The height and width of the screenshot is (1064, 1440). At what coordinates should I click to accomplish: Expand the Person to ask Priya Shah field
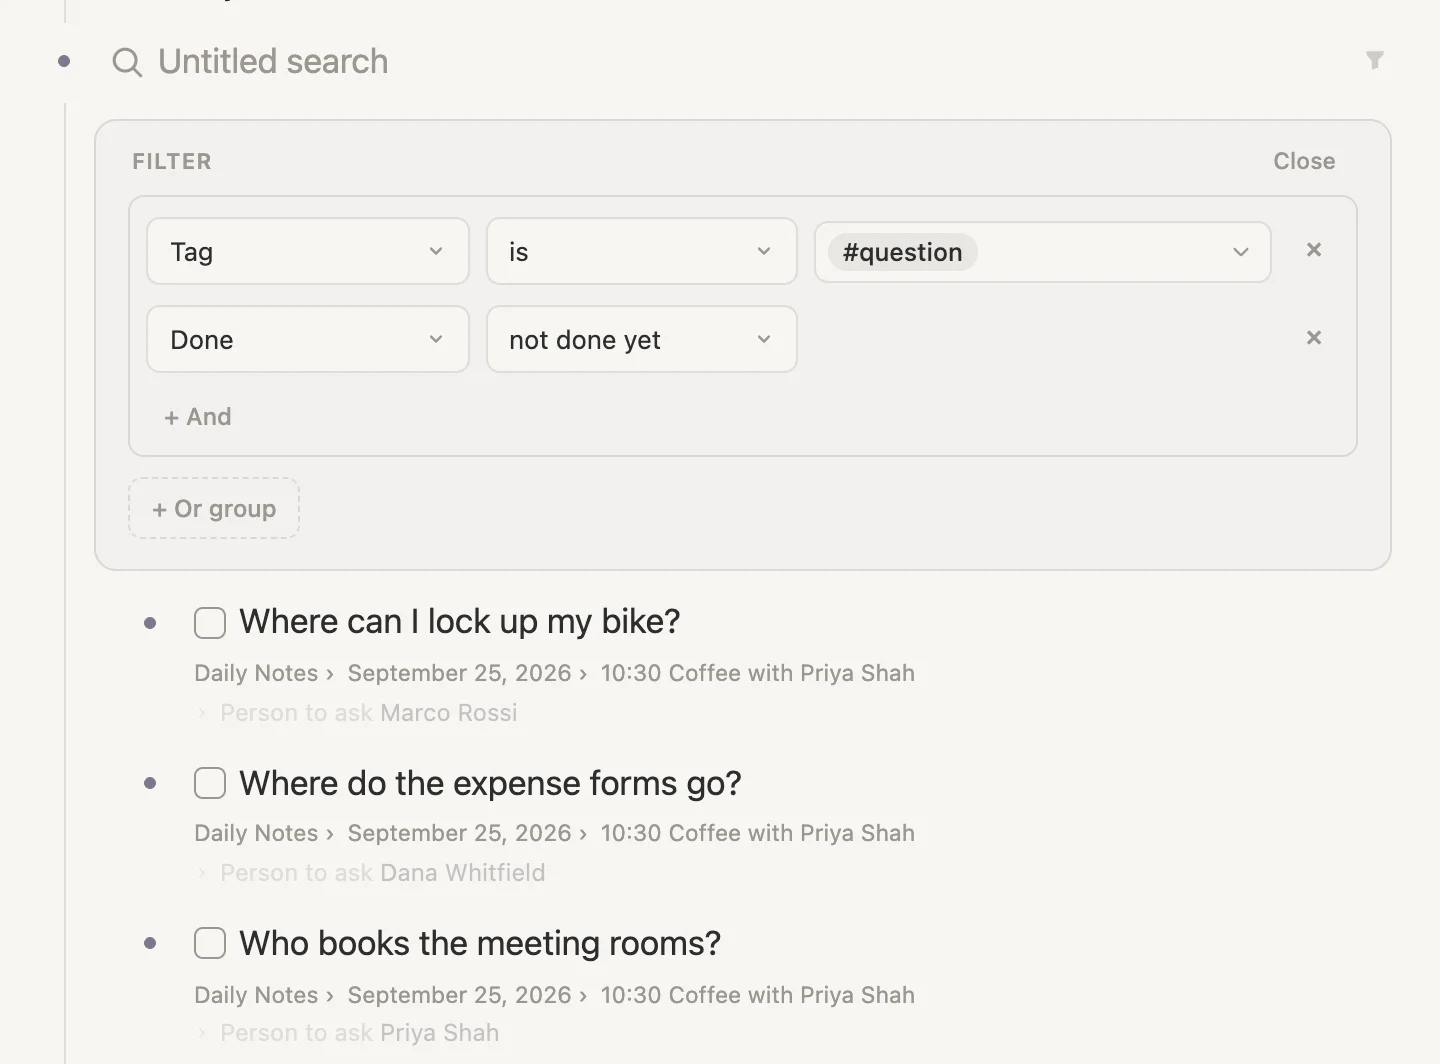[202, 1033]
